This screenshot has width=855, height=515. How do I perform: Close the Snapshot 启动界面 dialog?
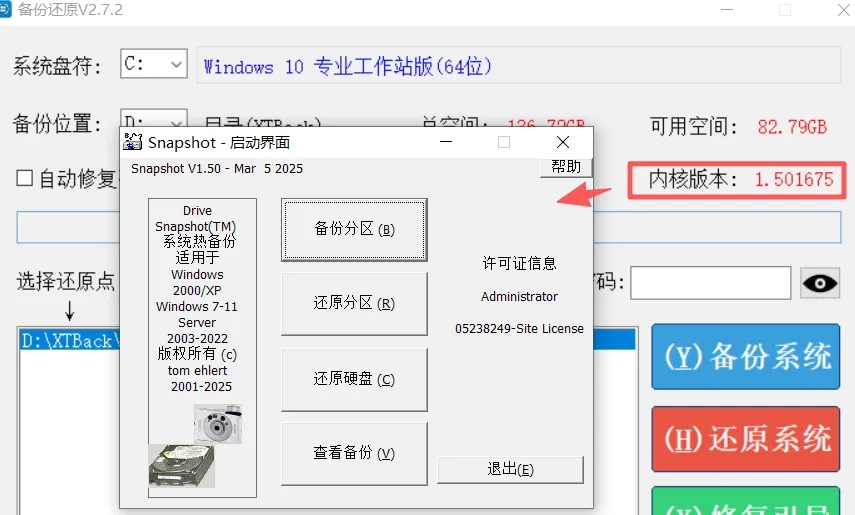pos(563,142)
